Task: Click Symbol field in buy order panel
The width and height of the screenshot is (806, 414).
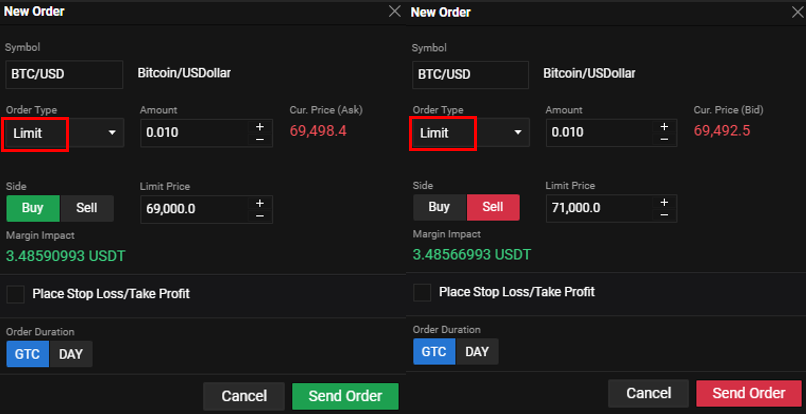Action: pos(64,74)
